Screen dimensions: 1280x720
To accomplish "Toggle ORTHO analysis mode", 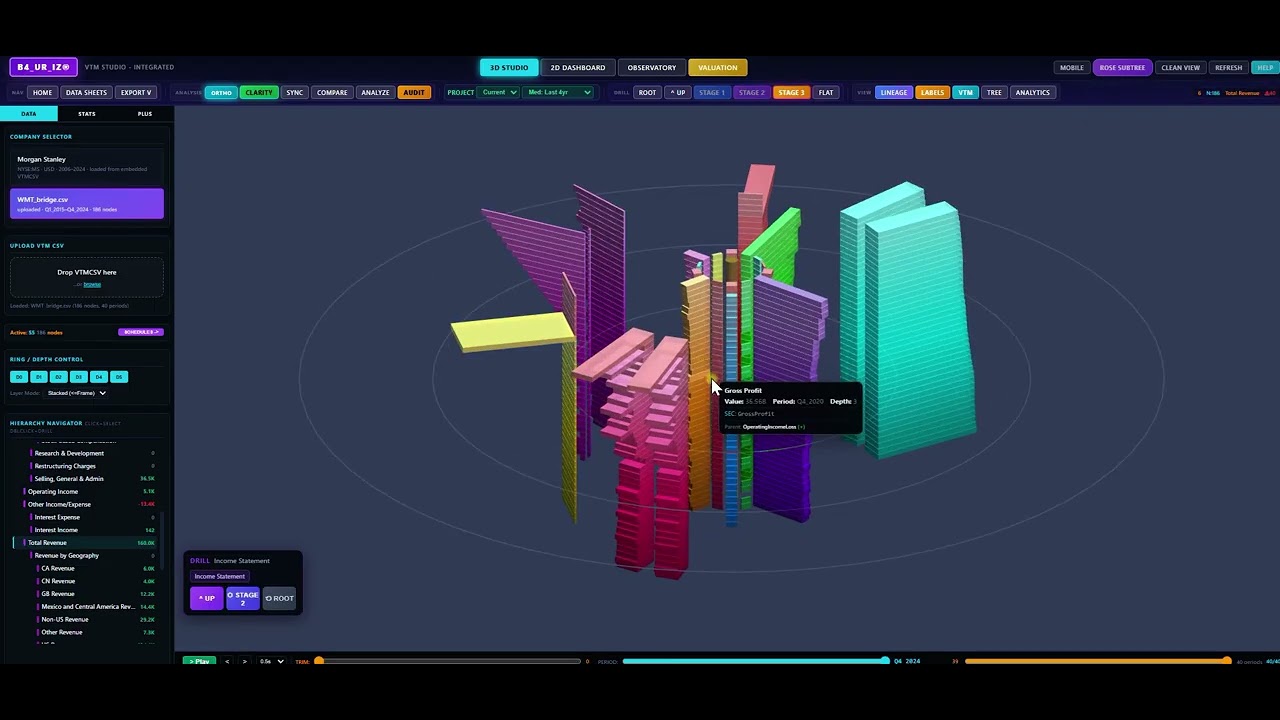I will (221, 92).
